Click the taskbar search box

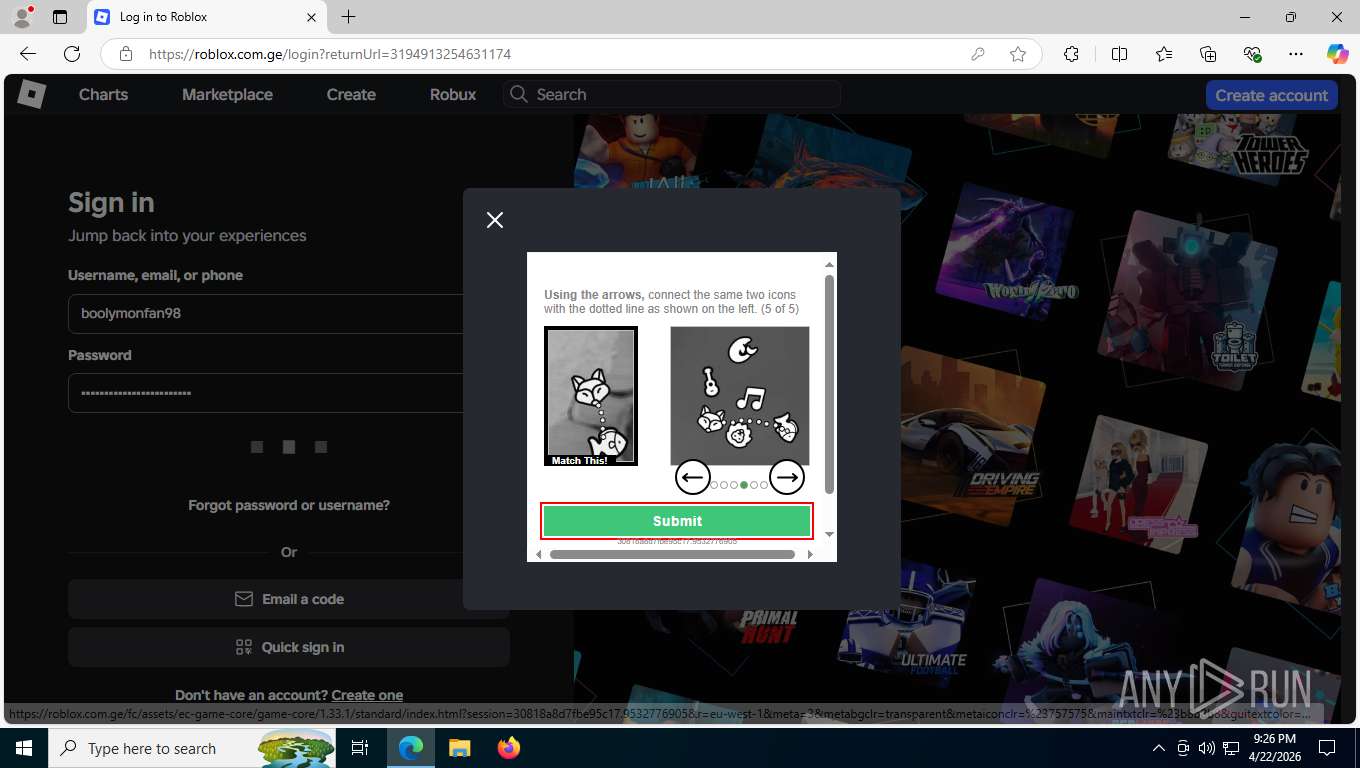(193, 748)
